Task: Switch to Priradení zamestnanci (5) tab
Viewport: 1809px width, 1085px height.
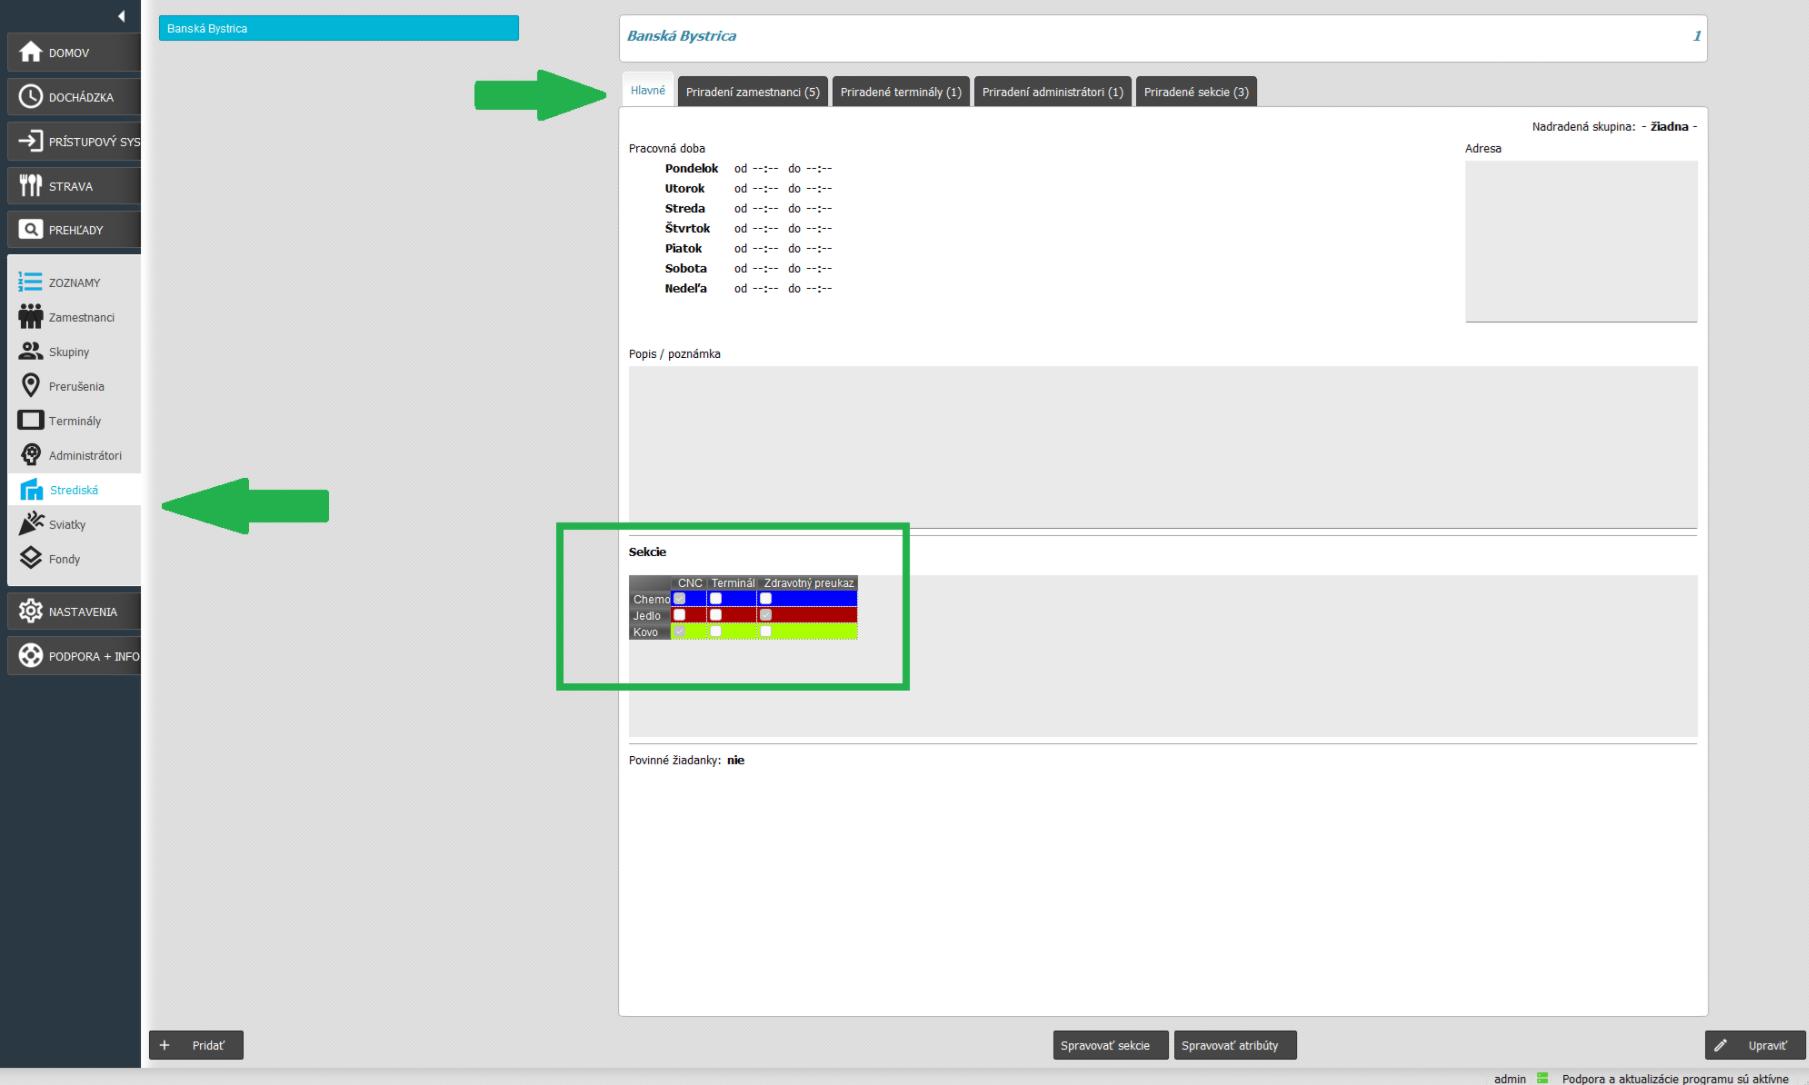Action: [752, 92]
